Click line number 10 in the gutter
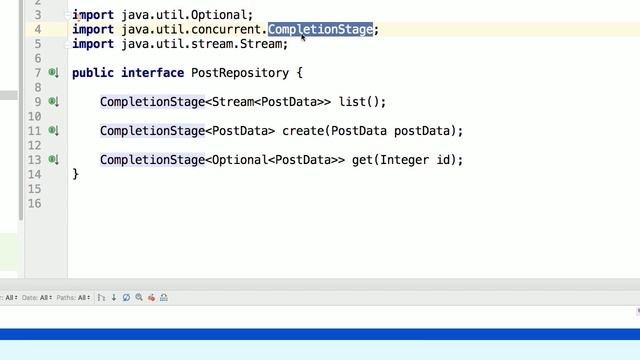The height and width of the screenshot is (360, 640). pos(34,116)
